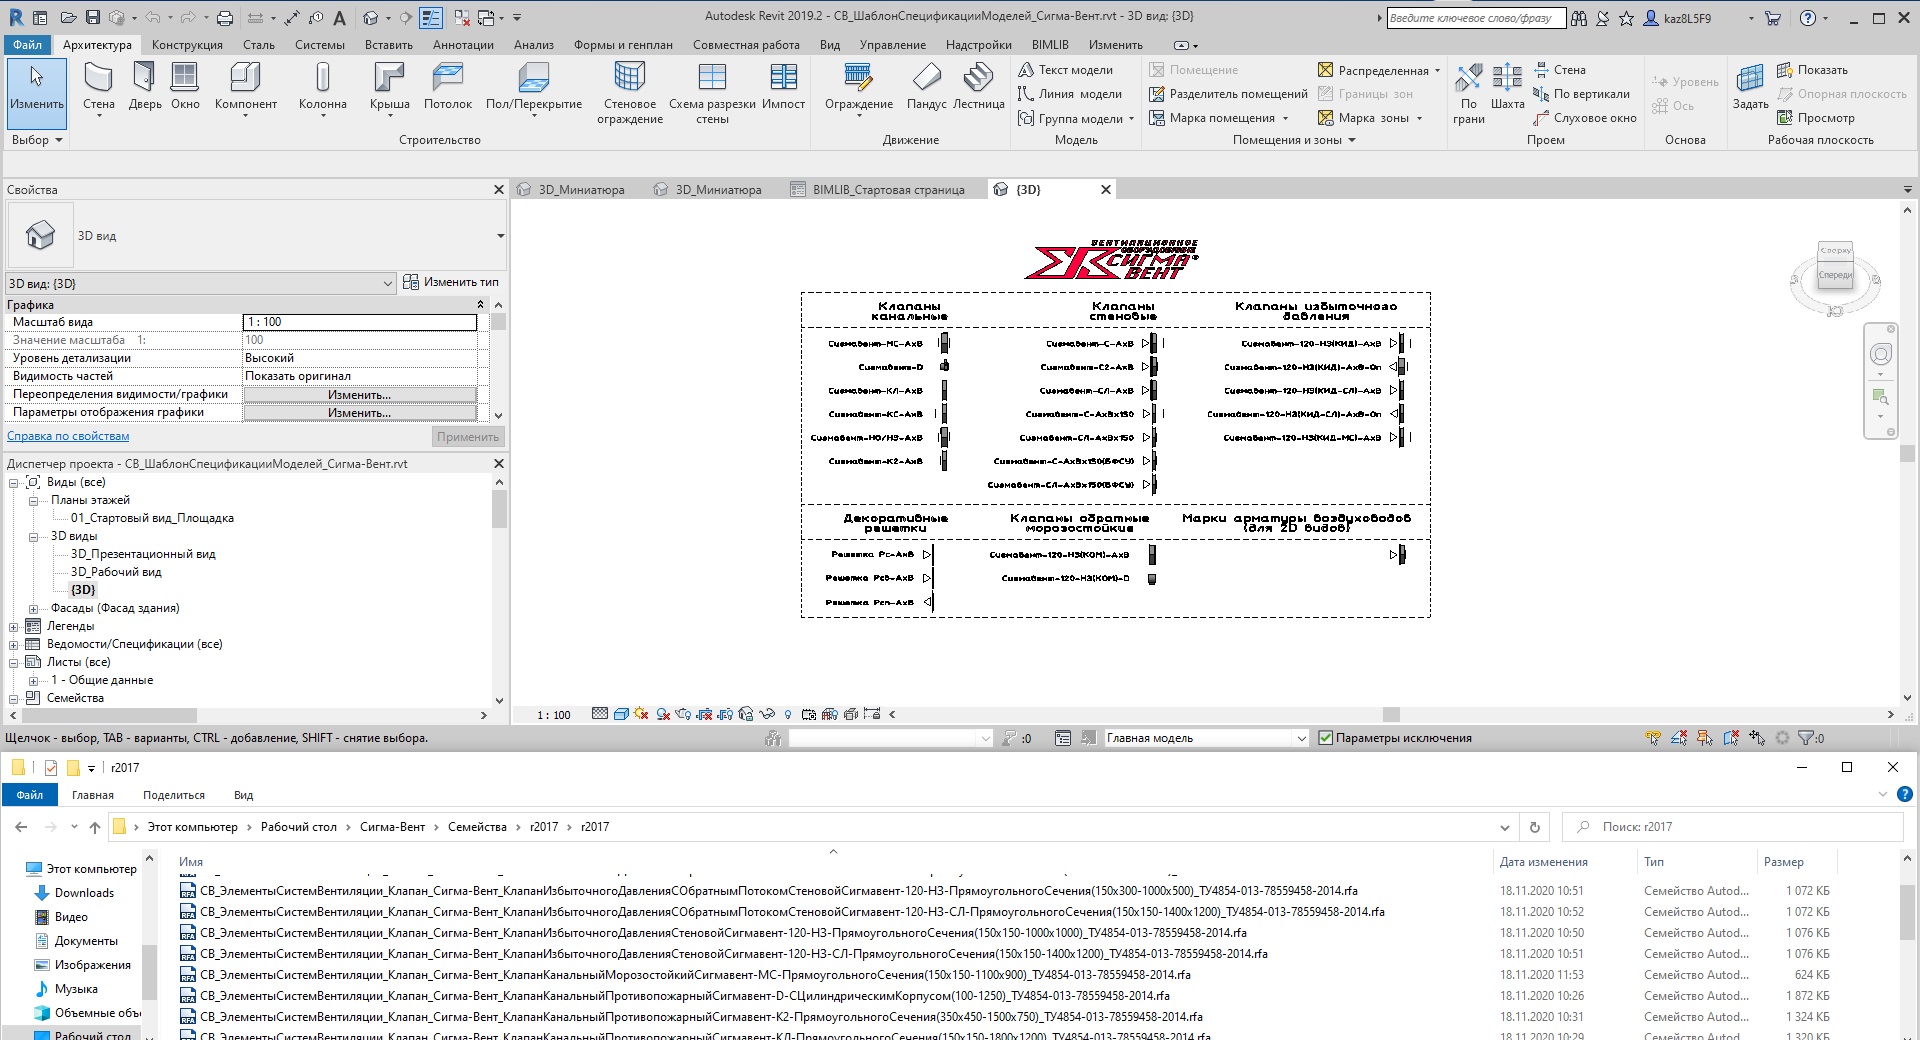Viewport: 1920px width, 1040px height.
Task: Switch to BIMLIB_Стартовая страница view tab
Action: coord(888,190)
